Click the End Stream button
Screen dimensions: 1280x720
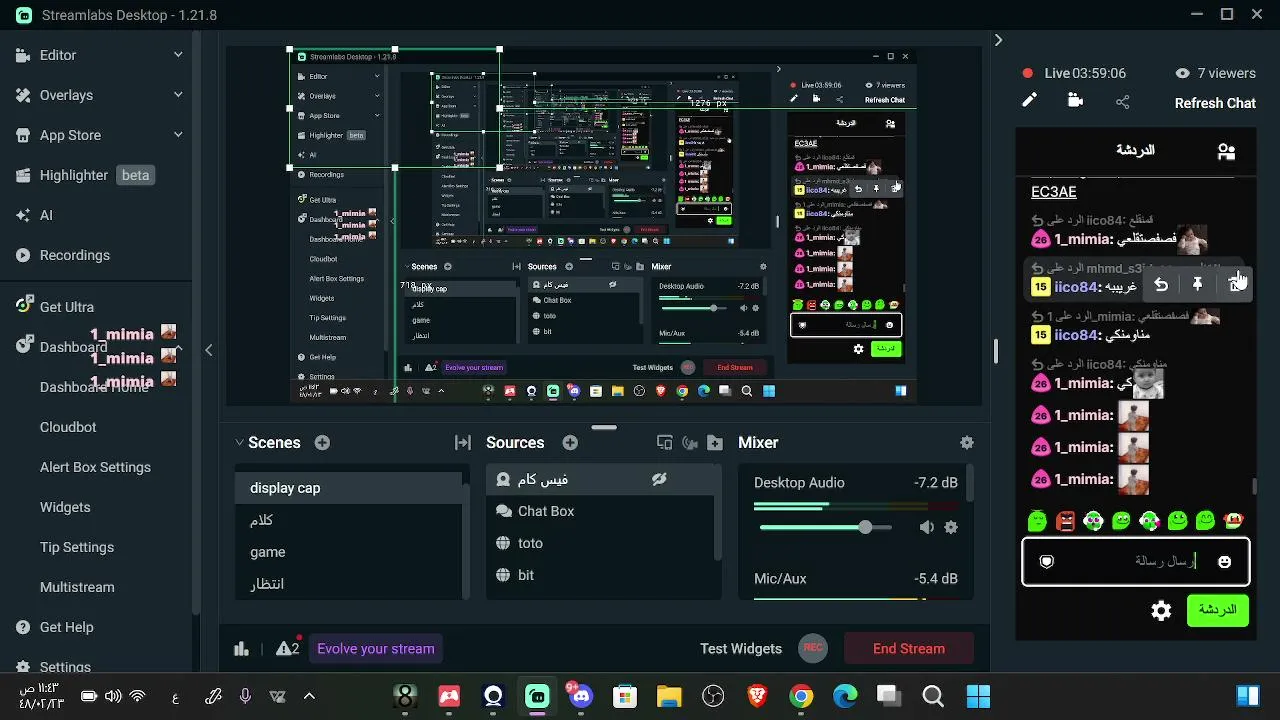pyautogui.click(x=909, y=648)
